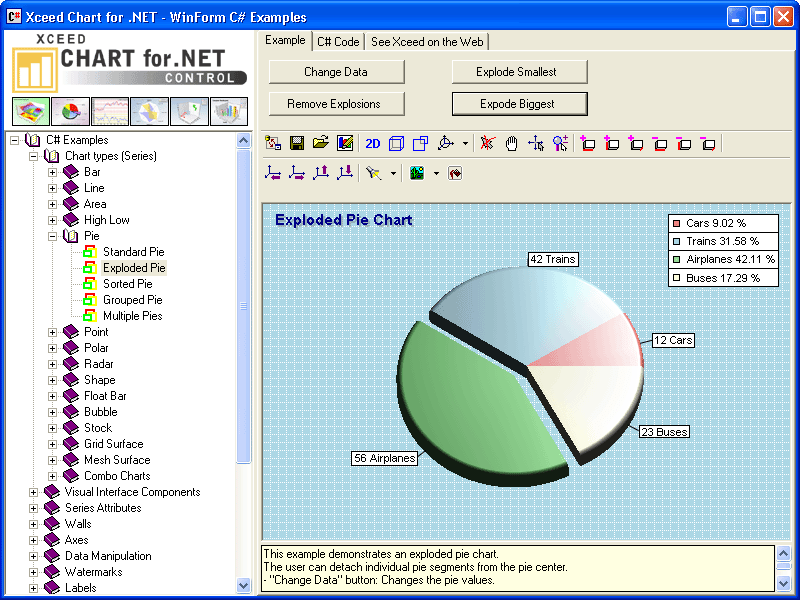
Task: Click the 3D bar chart gallery thumbnail
Action: coord(229,111)
